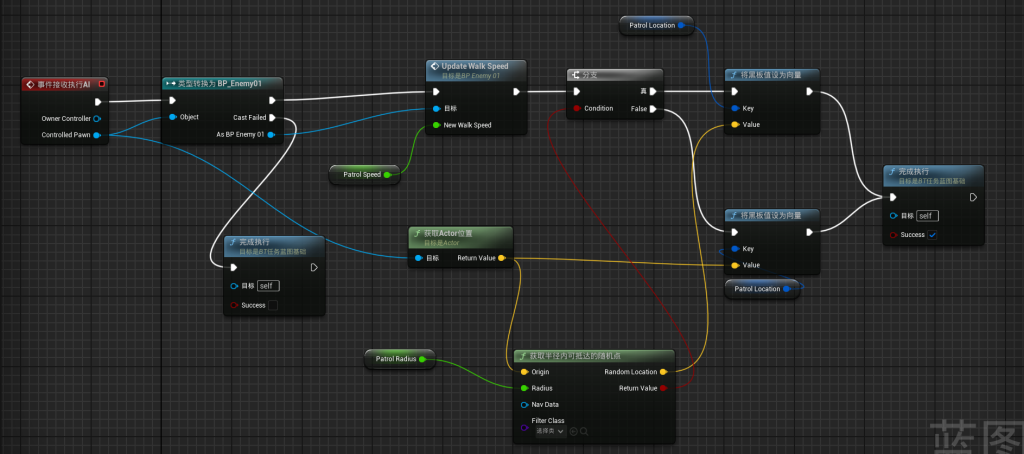The image size is (1024, 454).
Task: Enable the unchecked Success checkbox in lower-left node
Action: [273, 305]
